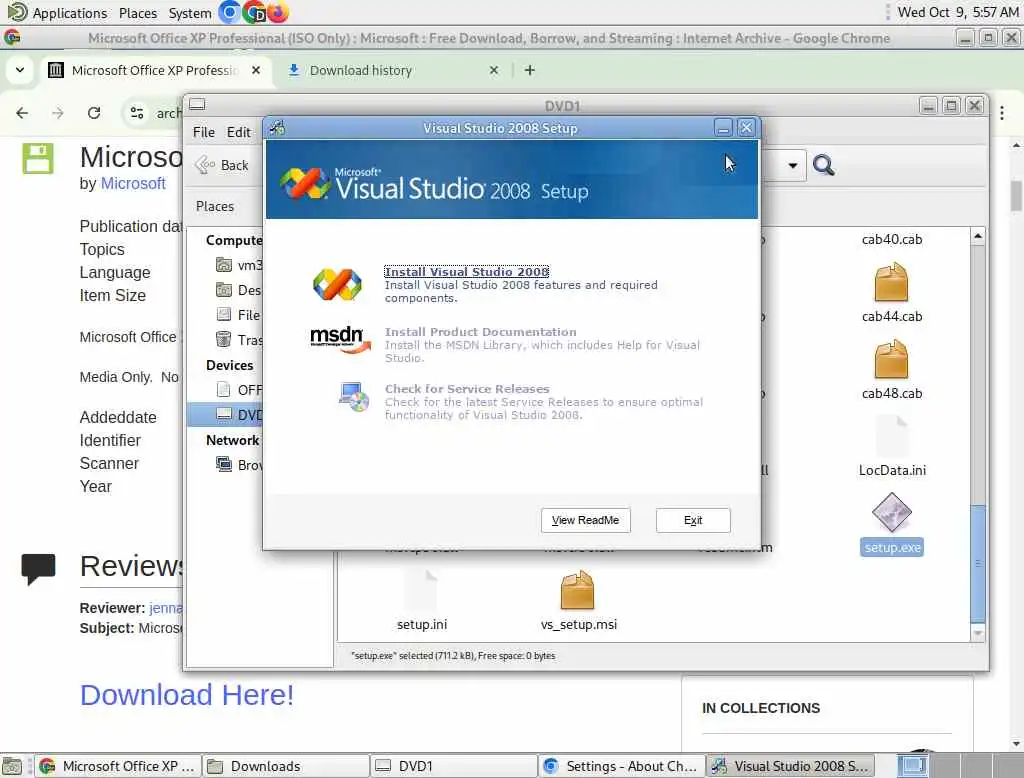Launch Firefox from top panel
1024x778 pixels.
[278, 12]
